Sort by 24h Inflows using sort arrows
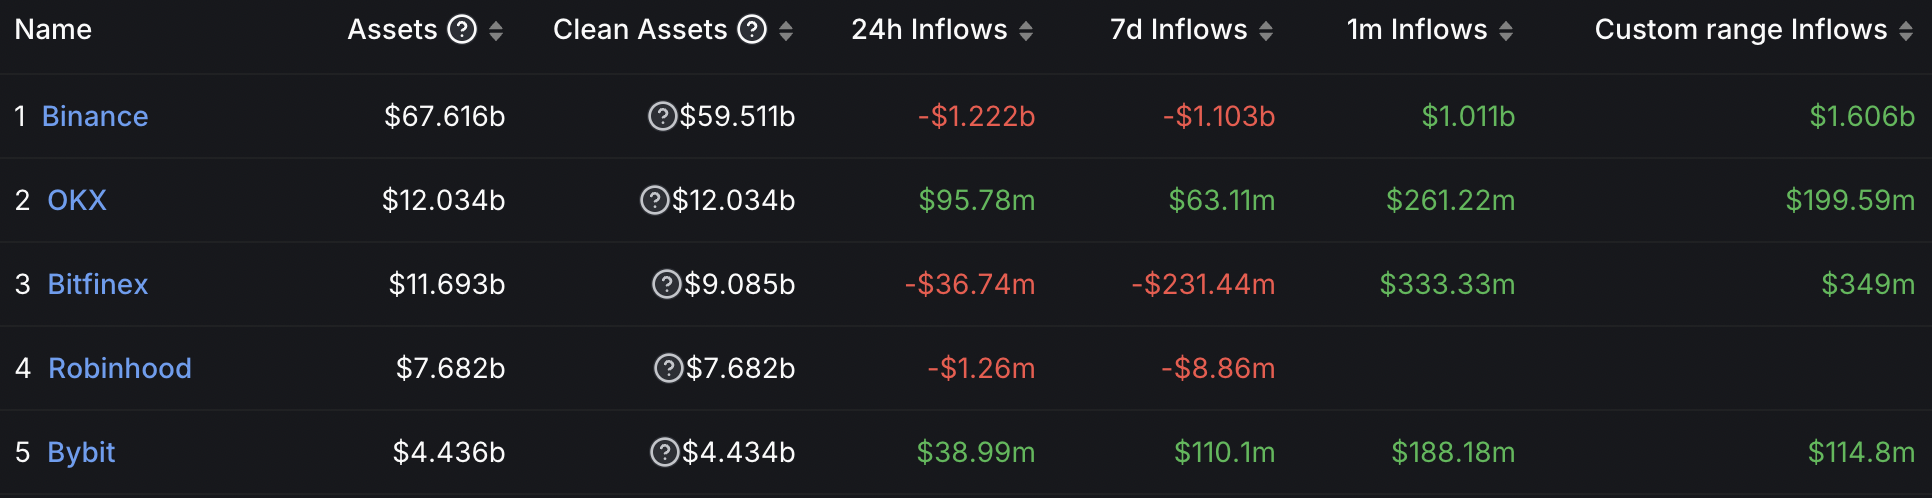 coord(1026,31)
